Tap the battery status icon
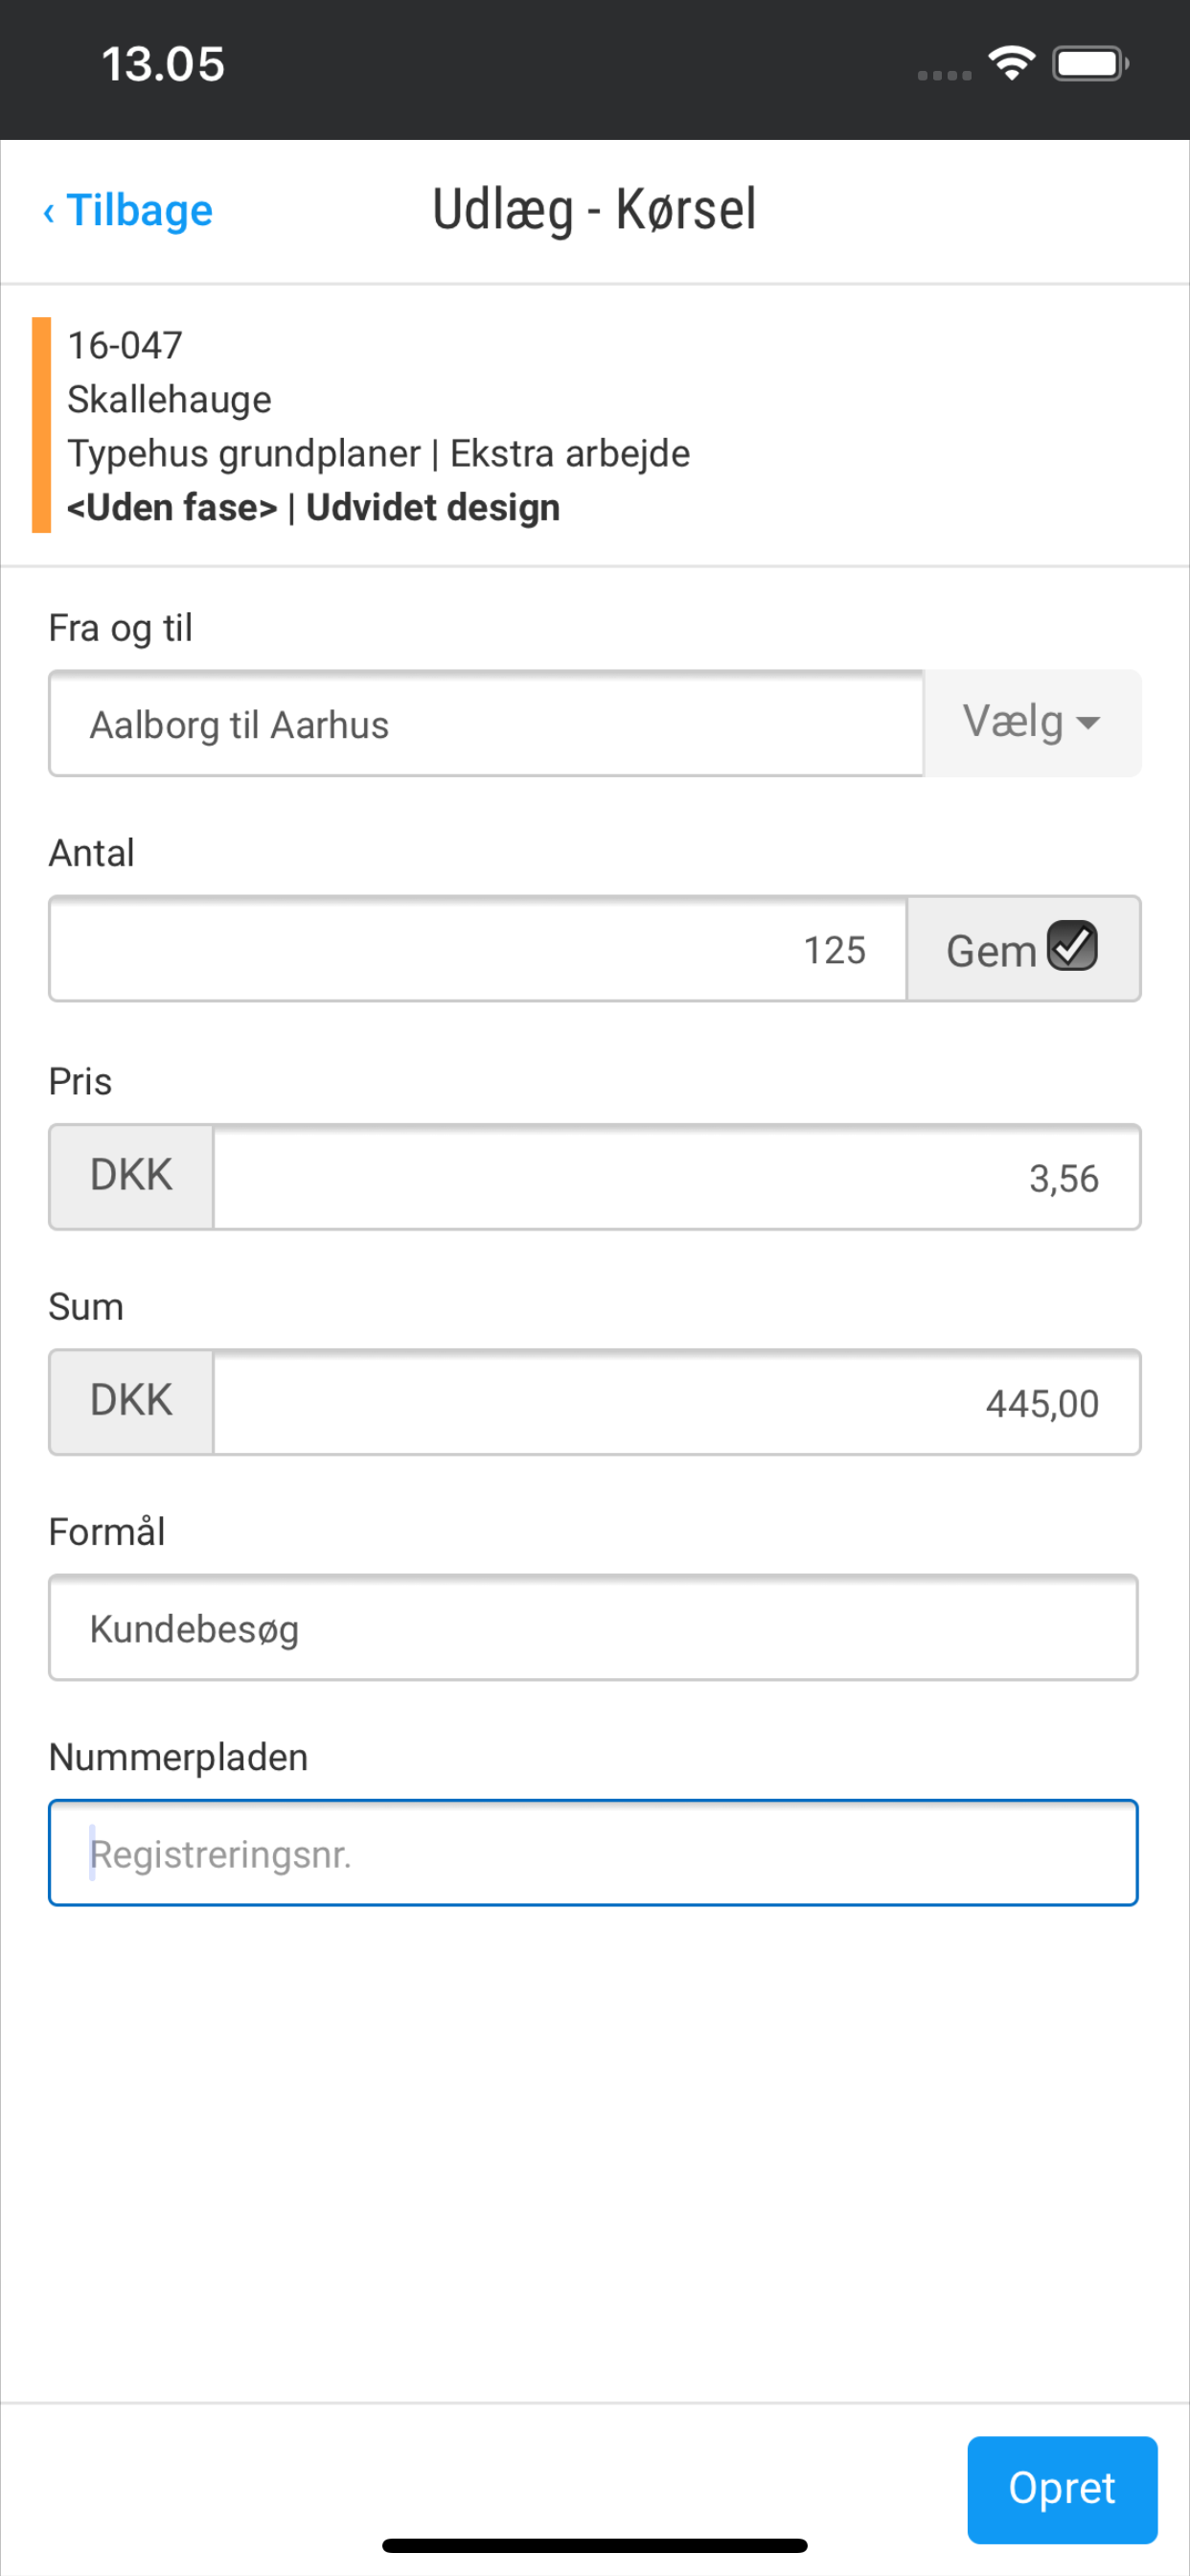The width and height of the screenshot is (1190, 2576). coord(1090,64)
